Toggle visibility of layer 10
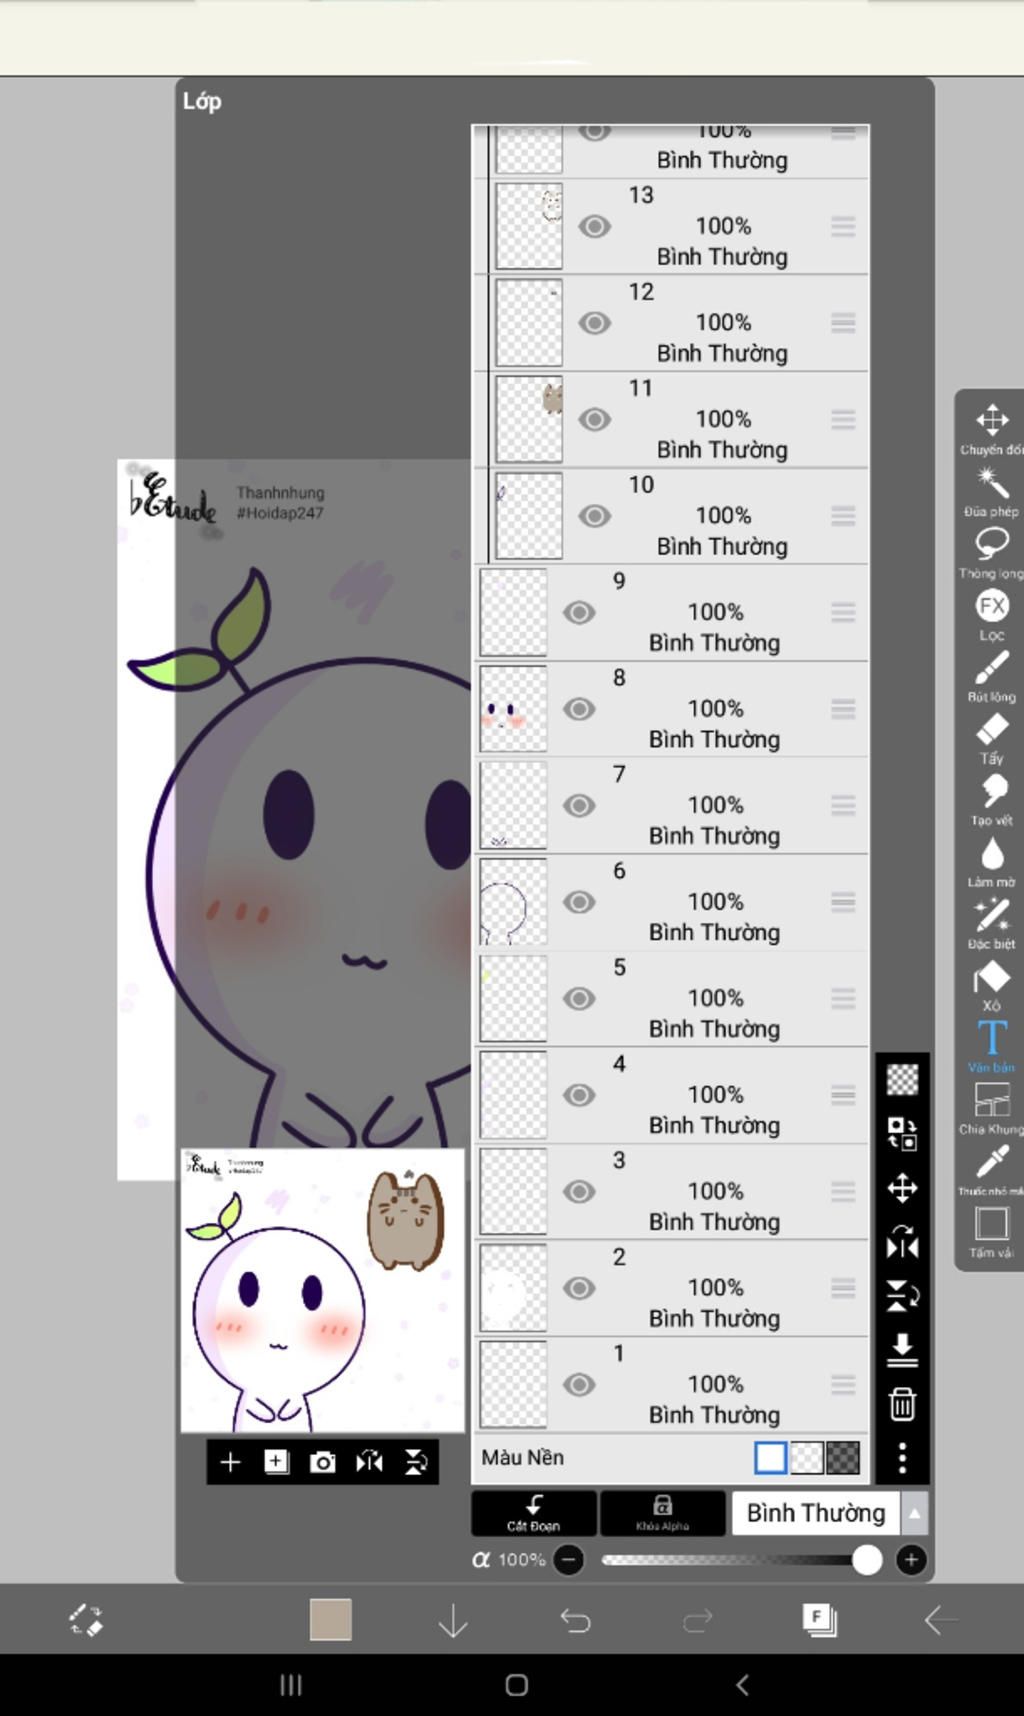 point(595,516)
